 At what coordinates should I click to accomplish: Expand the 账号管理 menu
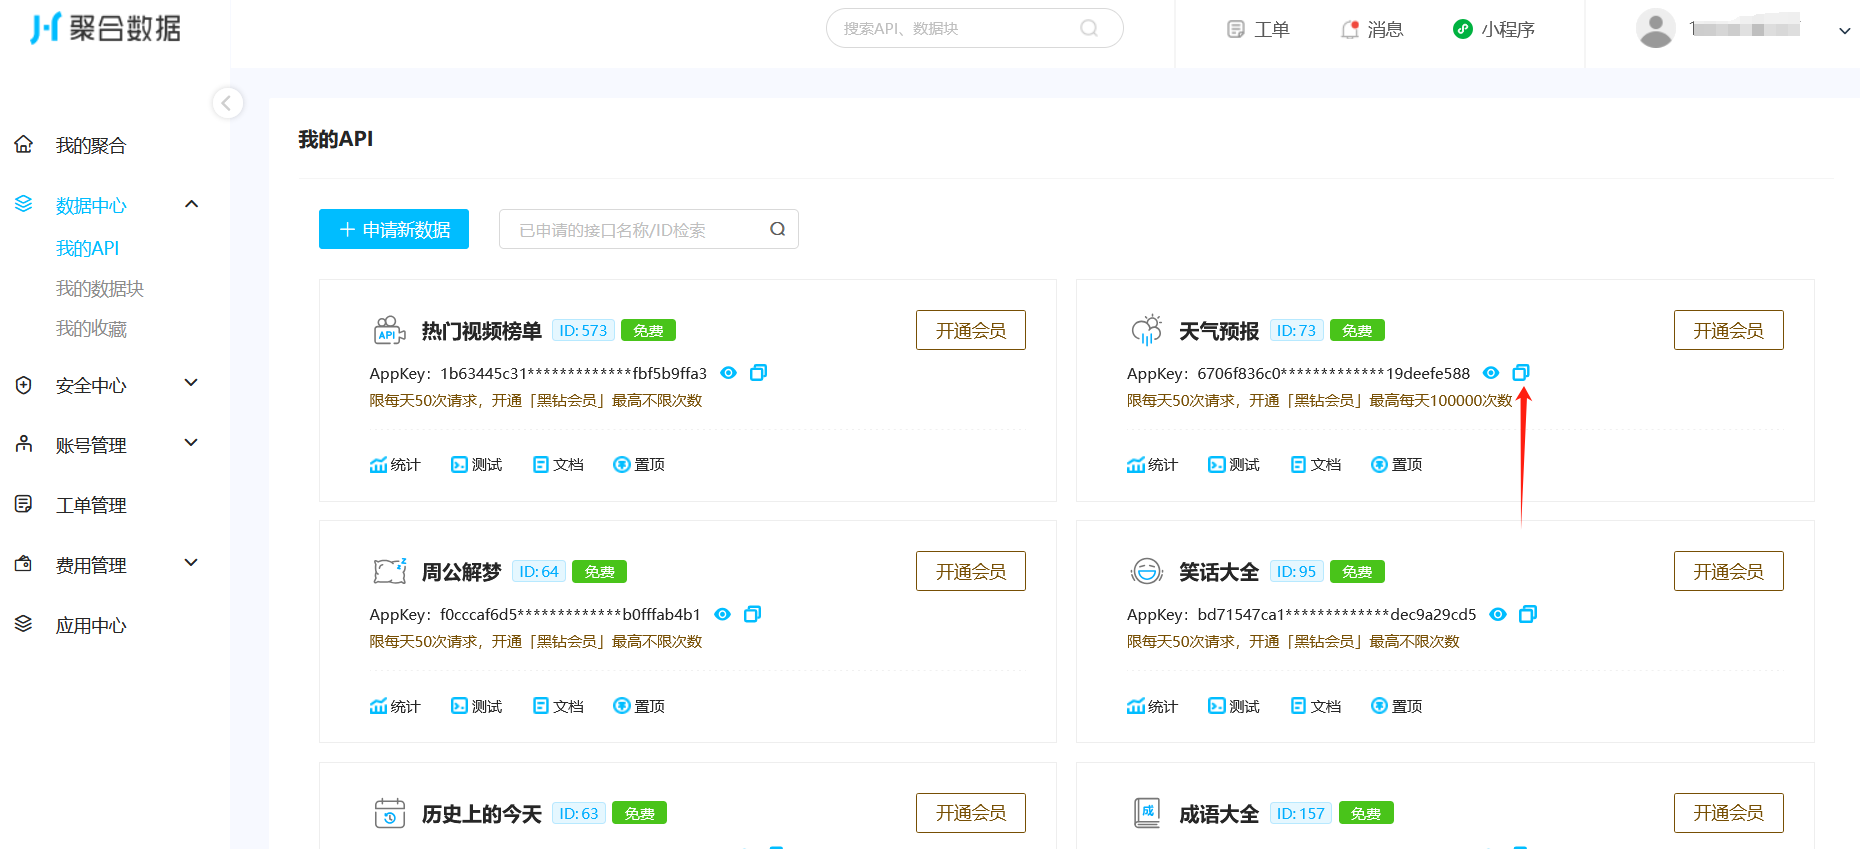(192, 443)
